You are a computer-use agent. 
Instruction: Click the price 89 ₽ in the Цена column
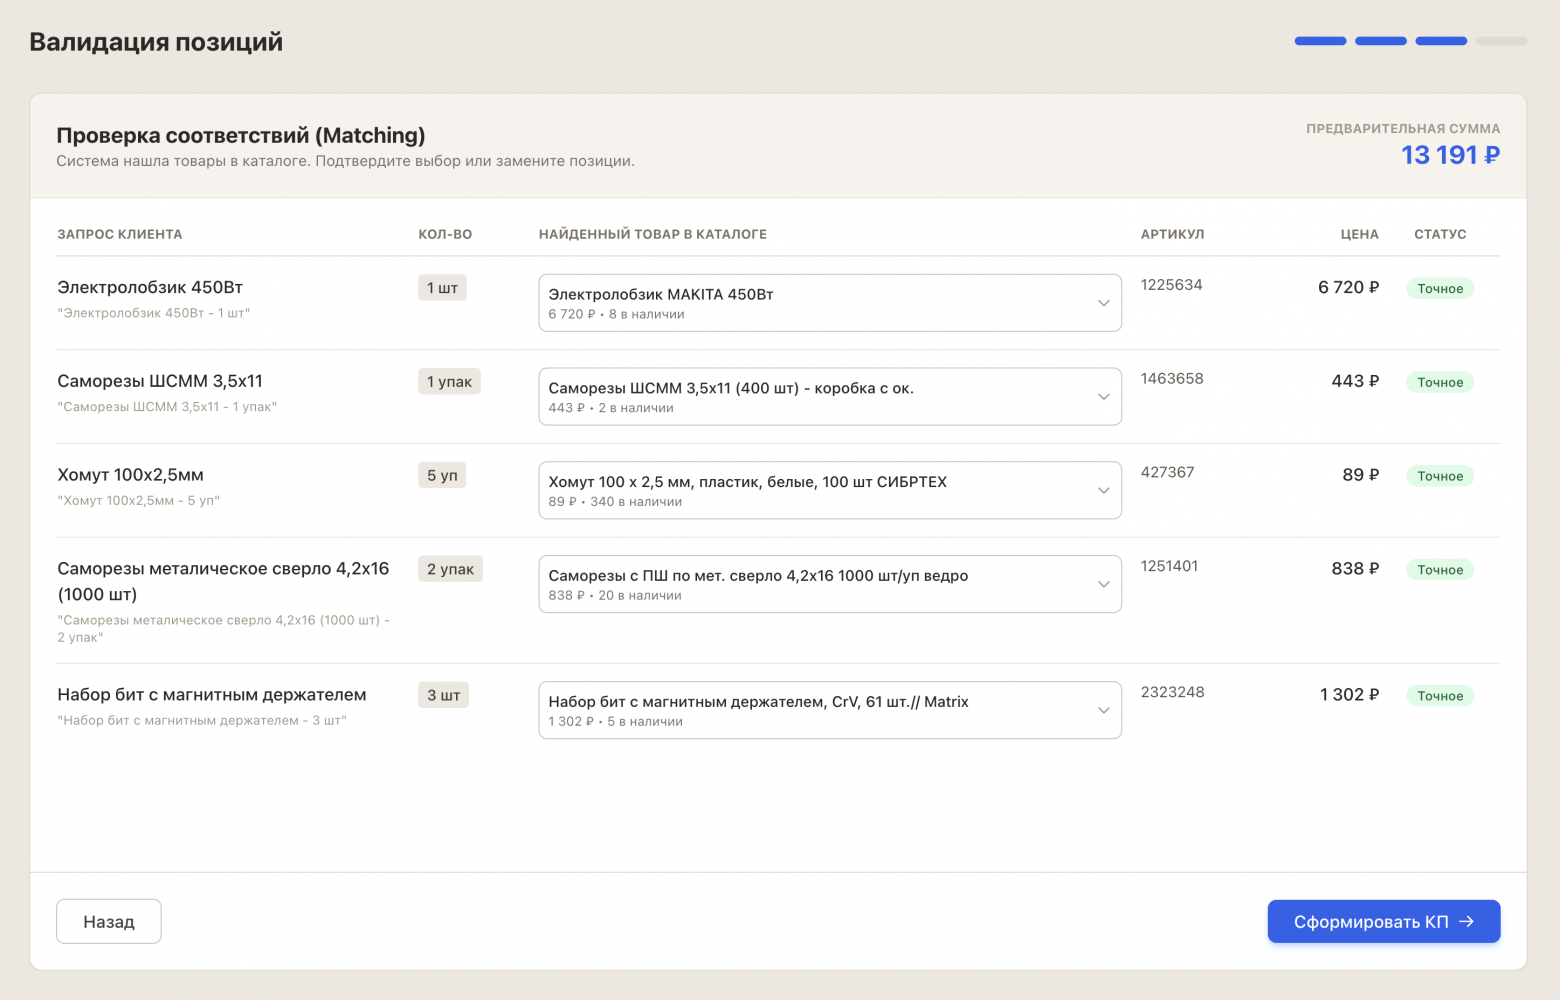pyautogui.click(x=1360, y=475)
